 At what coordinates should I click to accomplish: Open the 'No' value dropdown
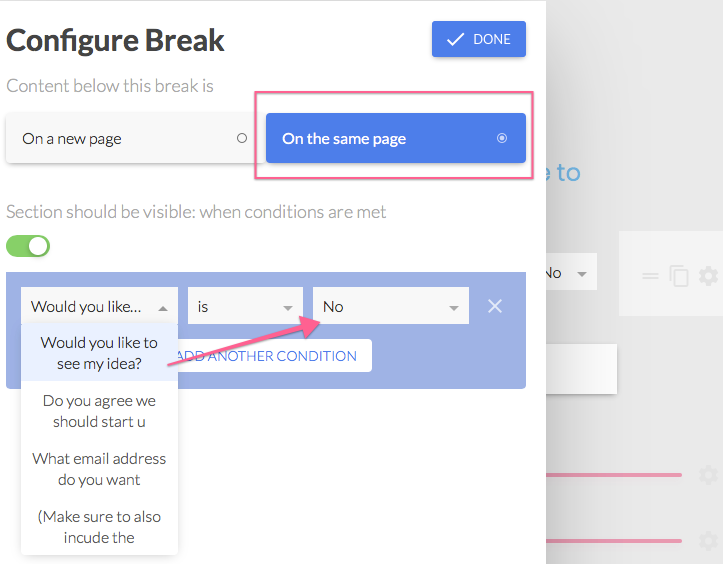point(391,306)
